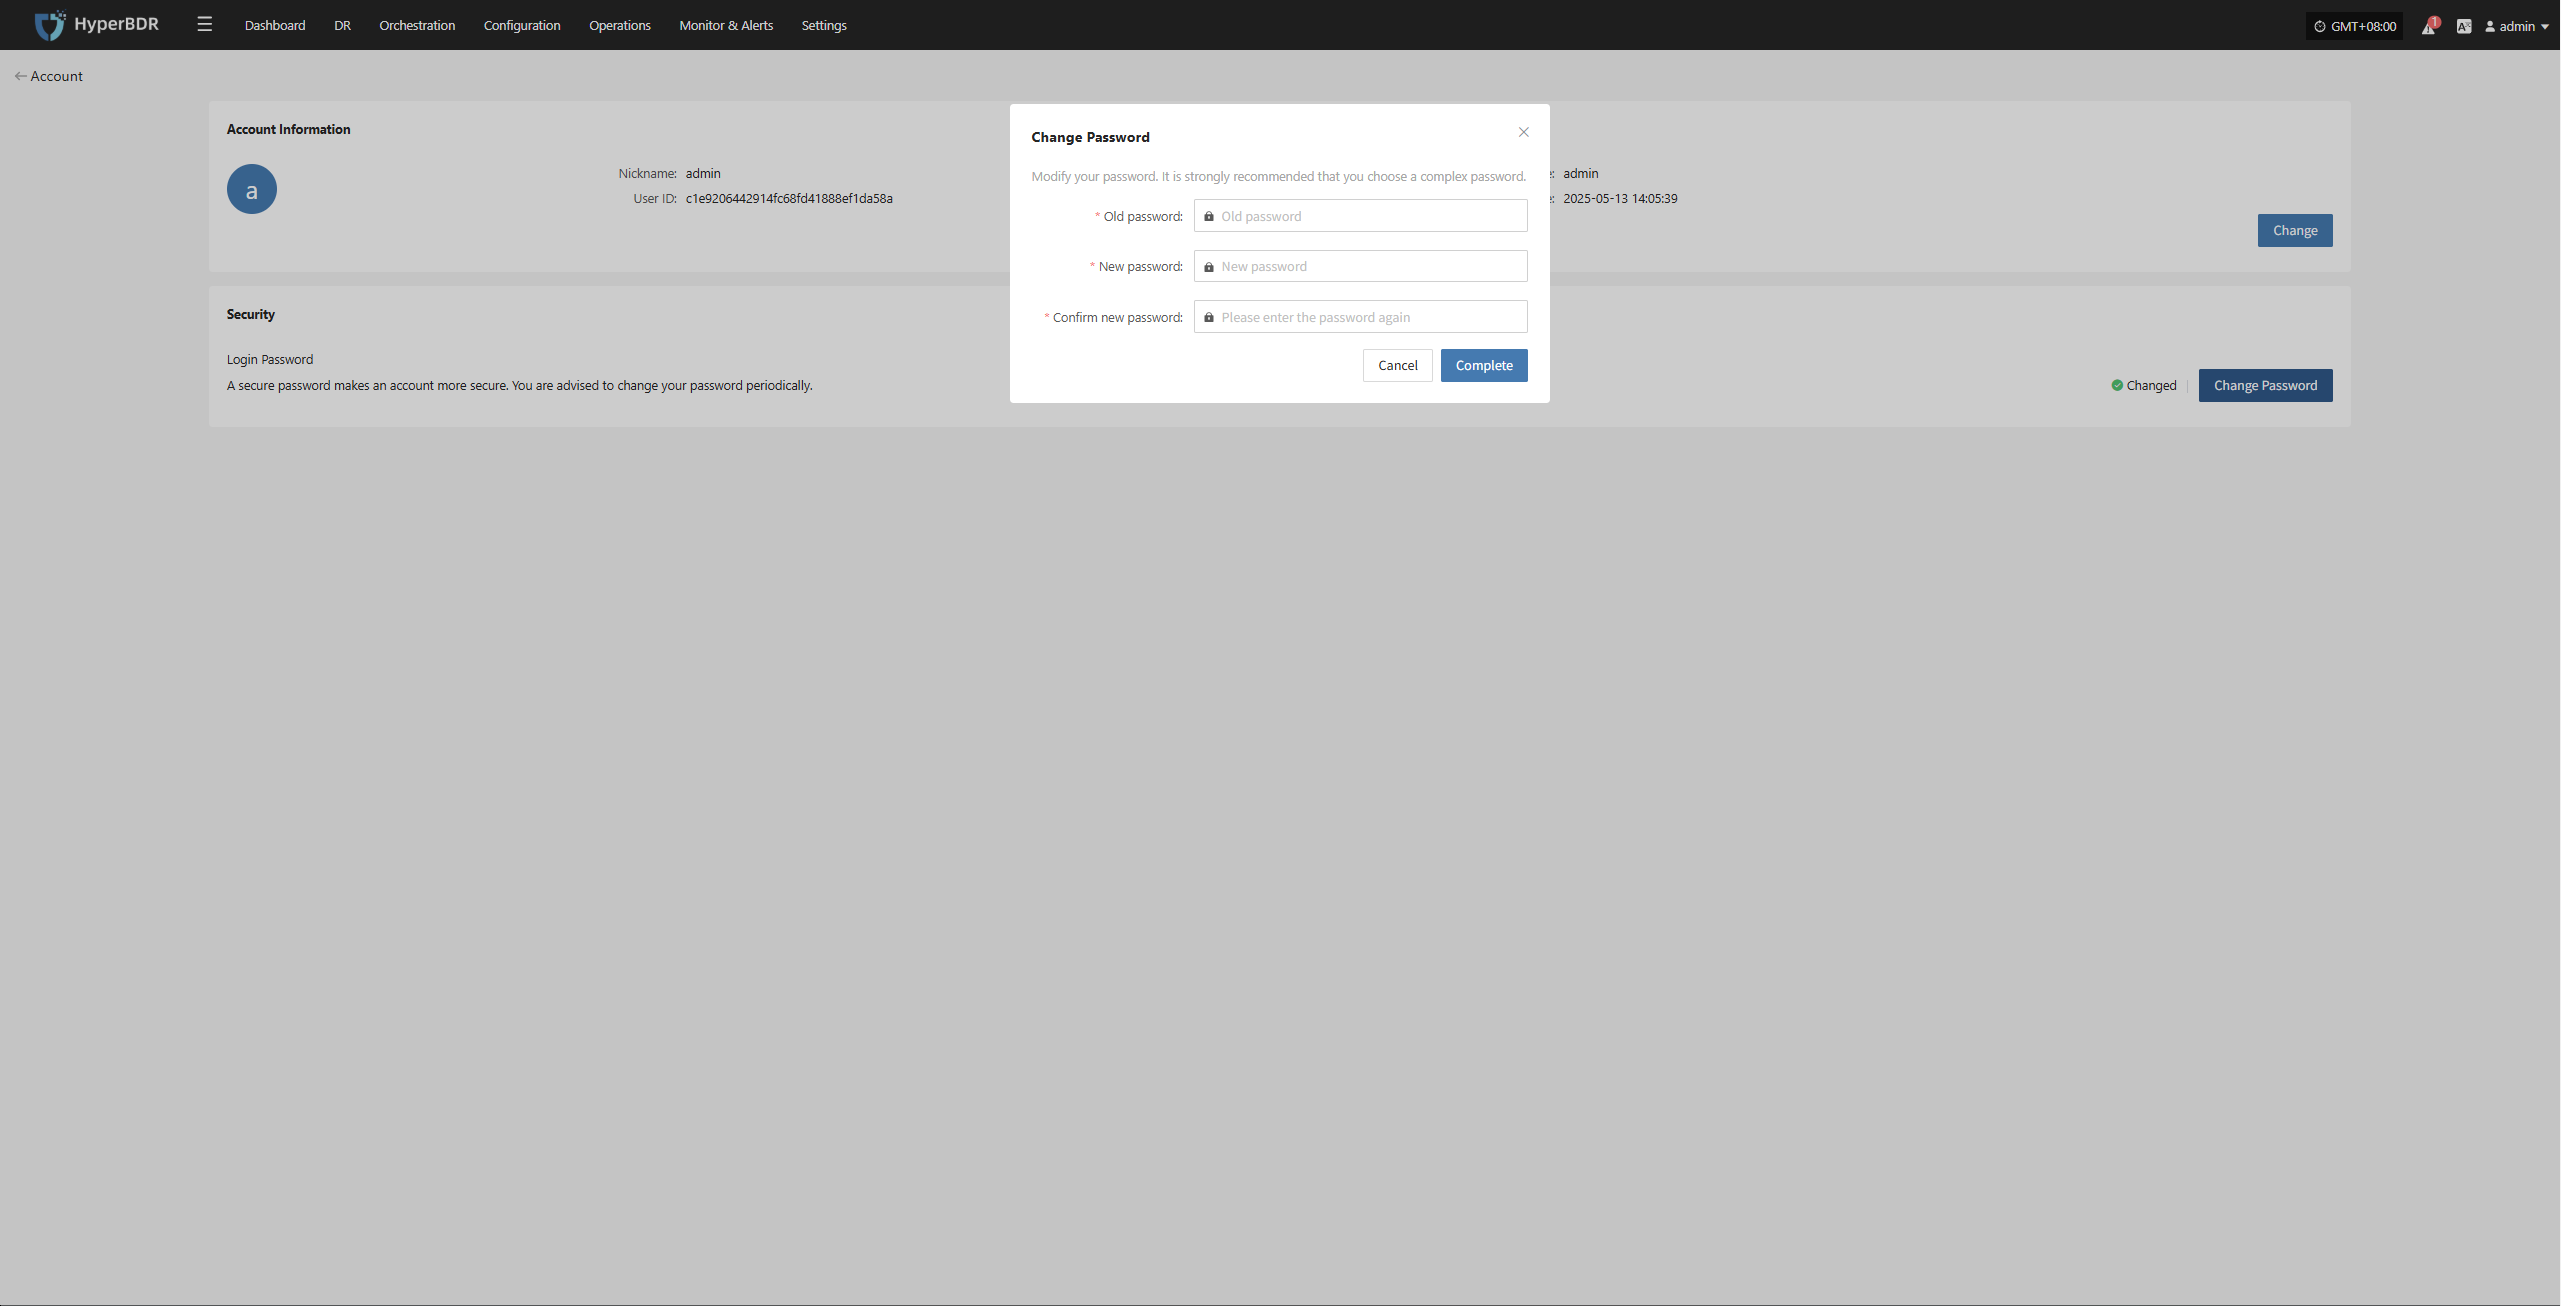Click the Cancel button
This screenshot has width=2561, height=1306.
pyautogui.click(x=1398, y=365)
